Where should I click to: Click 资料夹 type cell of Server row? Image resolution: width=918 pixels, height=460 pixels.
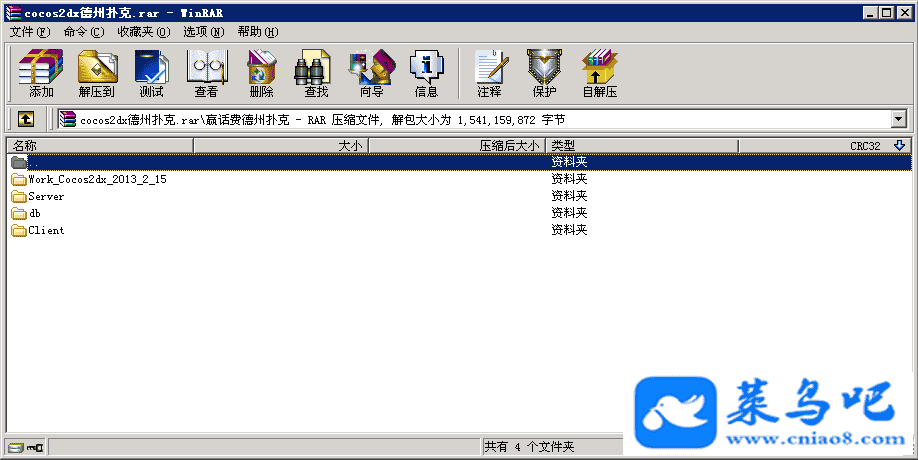[x=569, y=196]
